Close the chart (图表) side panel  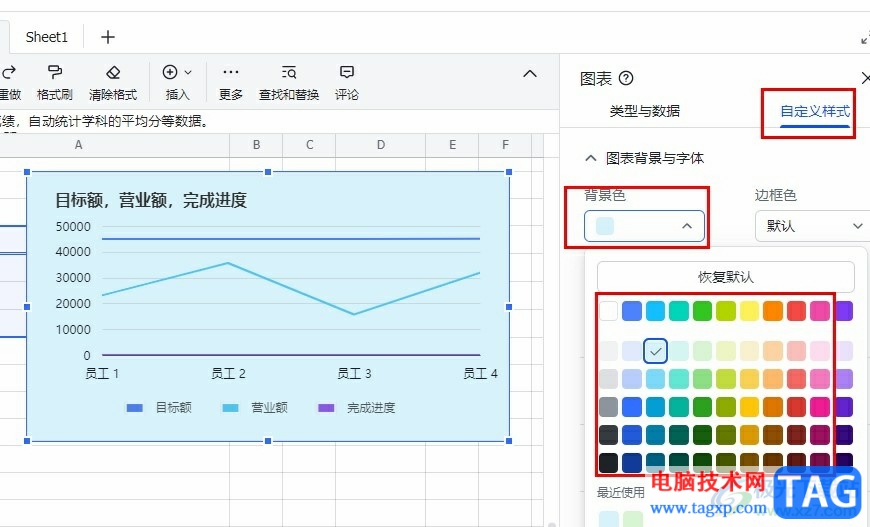tap(865, 78)
